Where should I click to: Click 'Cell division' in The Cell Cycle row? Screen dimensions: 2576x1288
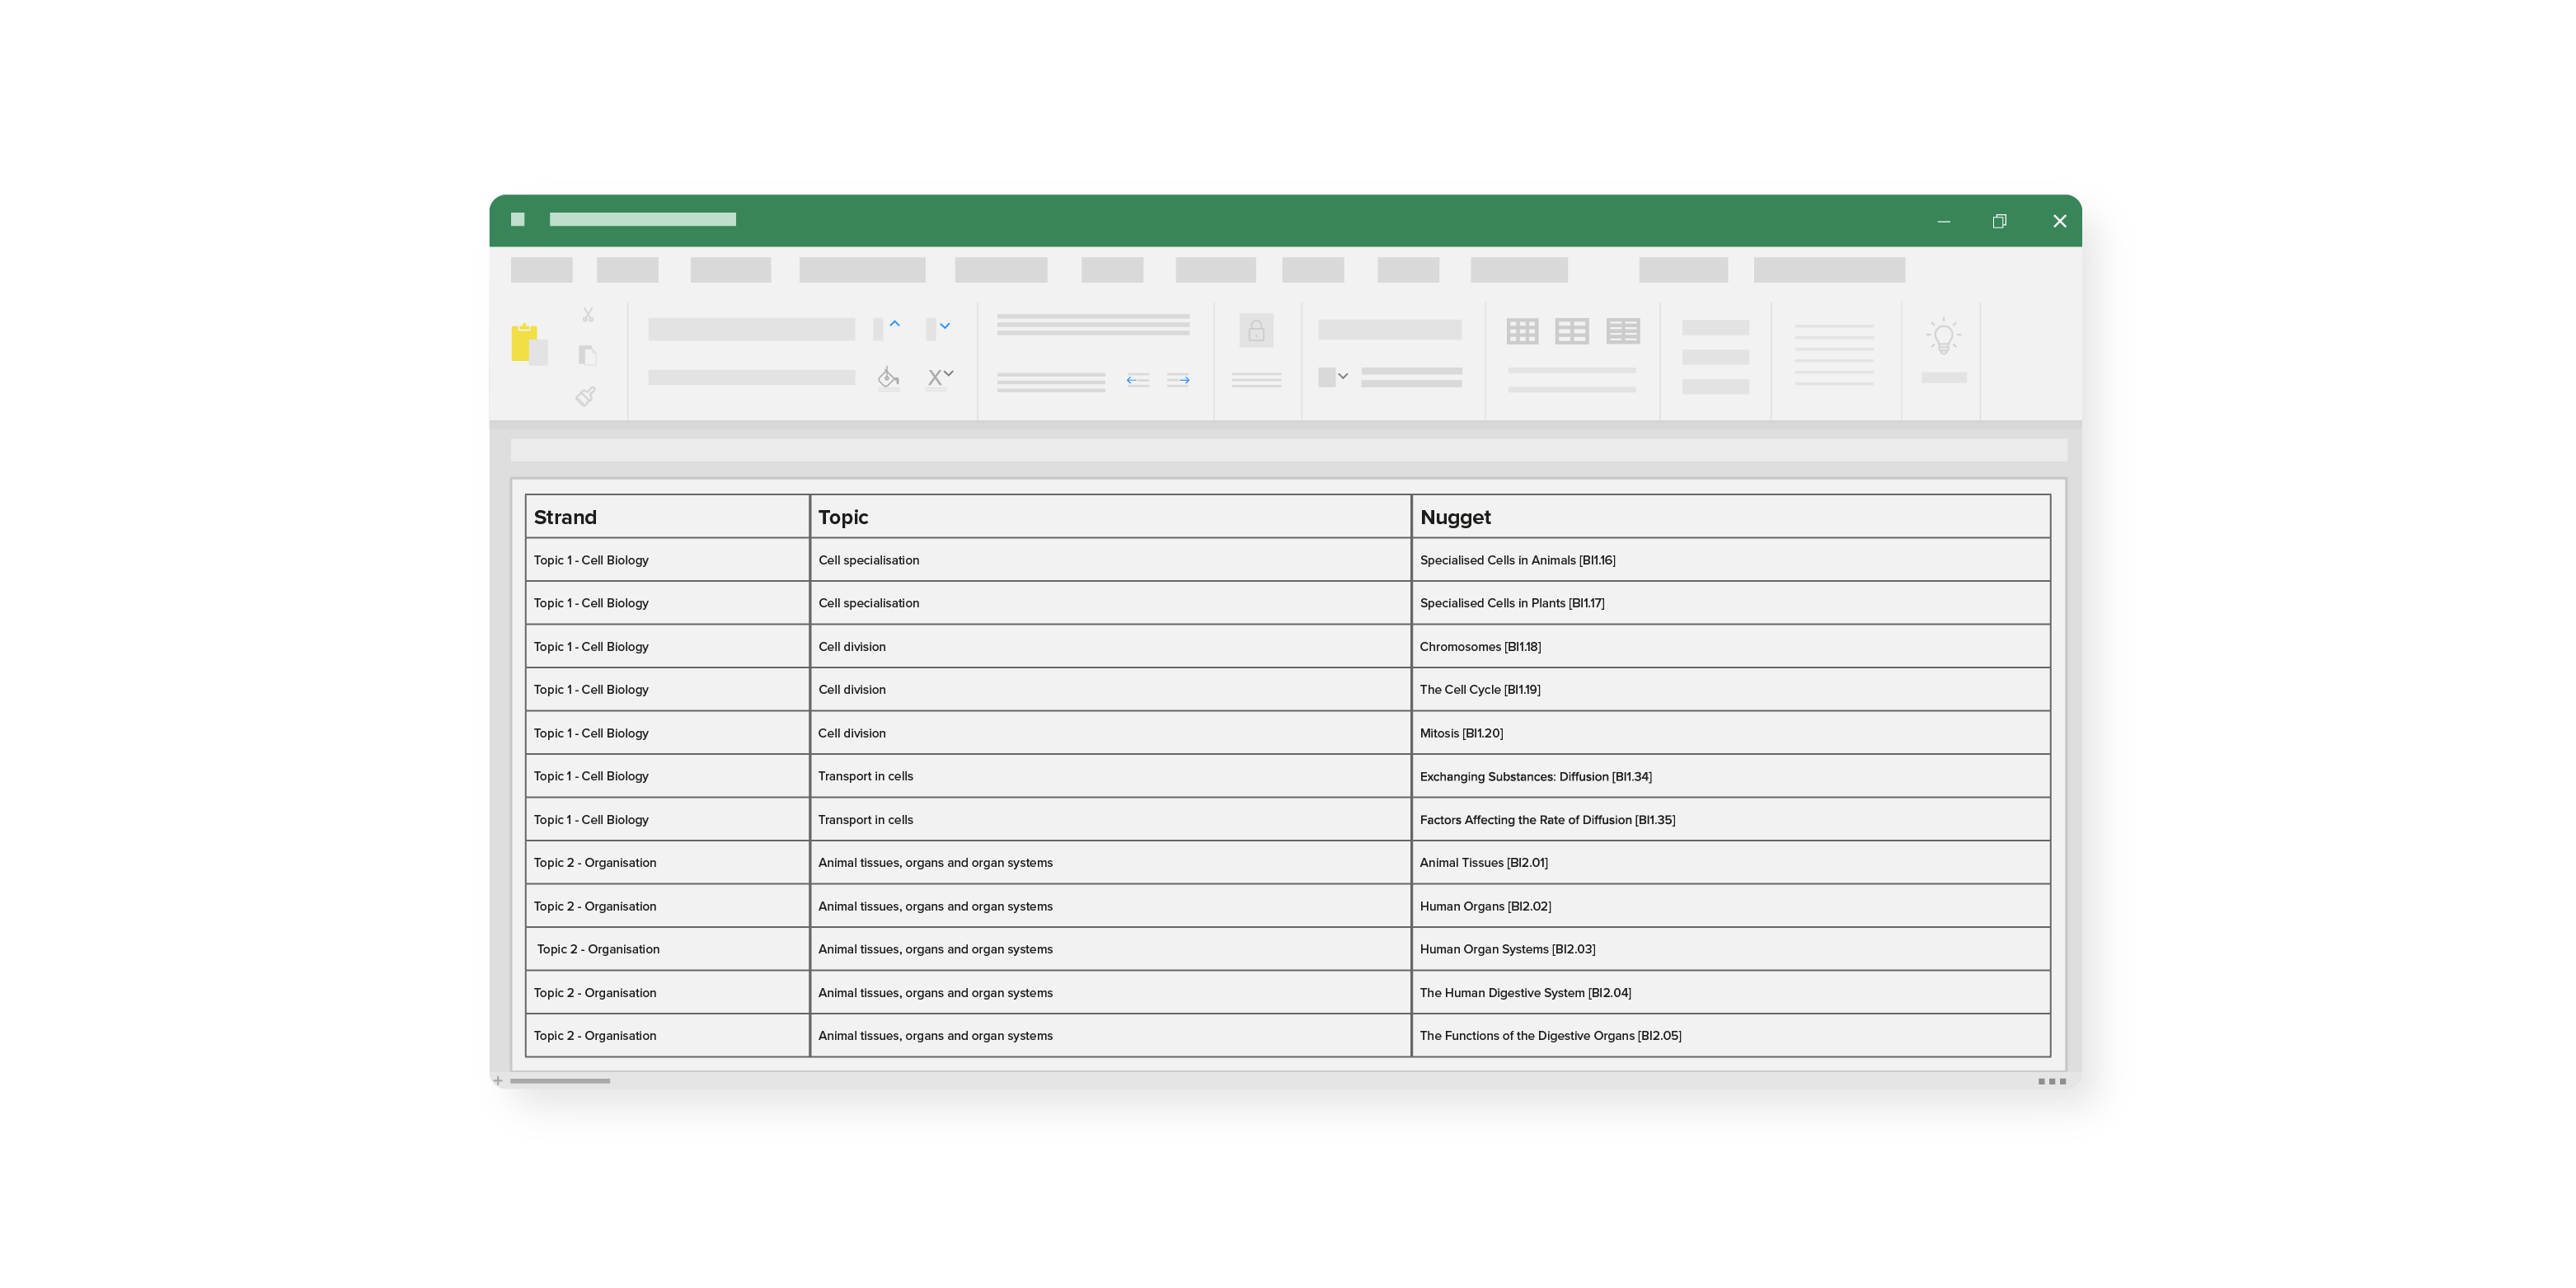[x=1110, y=689]
